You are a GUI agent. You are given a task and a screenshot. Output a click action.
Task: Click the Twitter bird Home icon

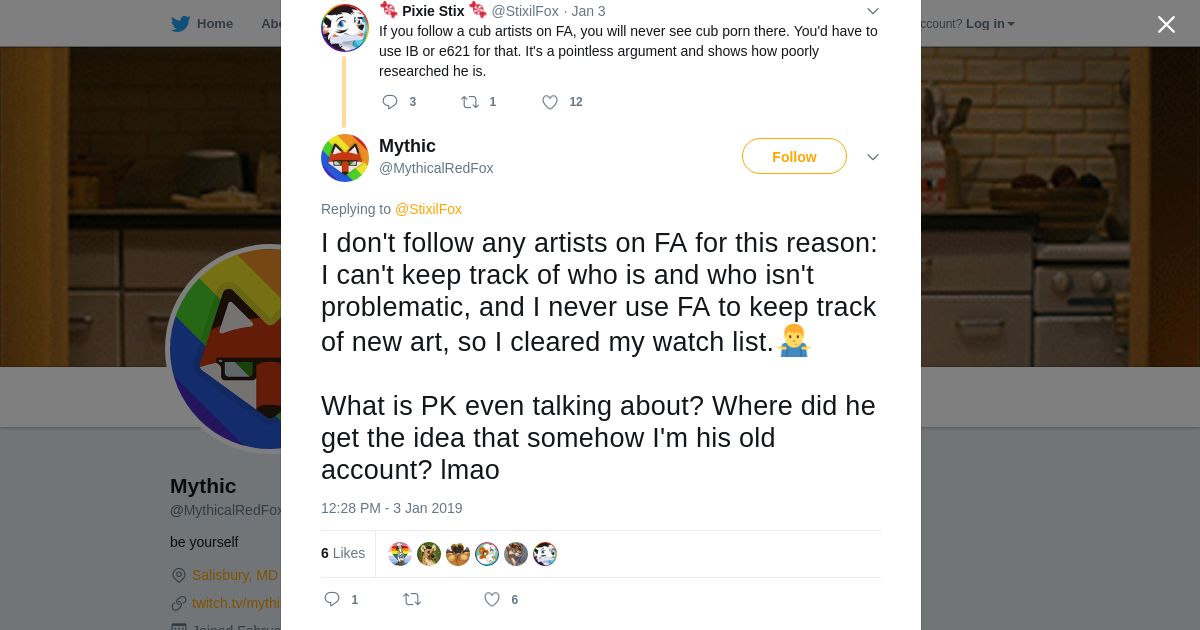pyautogui.click(x=180, y=24)
